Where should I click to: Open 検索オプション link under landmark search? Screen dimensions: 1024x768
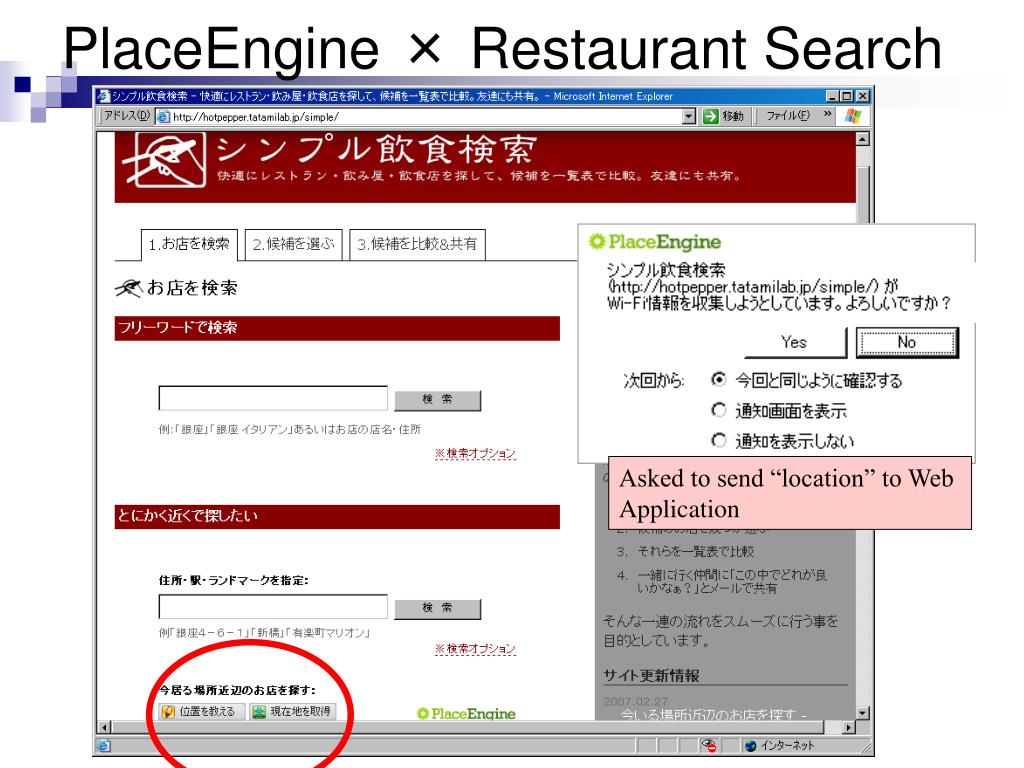[475, 648]
